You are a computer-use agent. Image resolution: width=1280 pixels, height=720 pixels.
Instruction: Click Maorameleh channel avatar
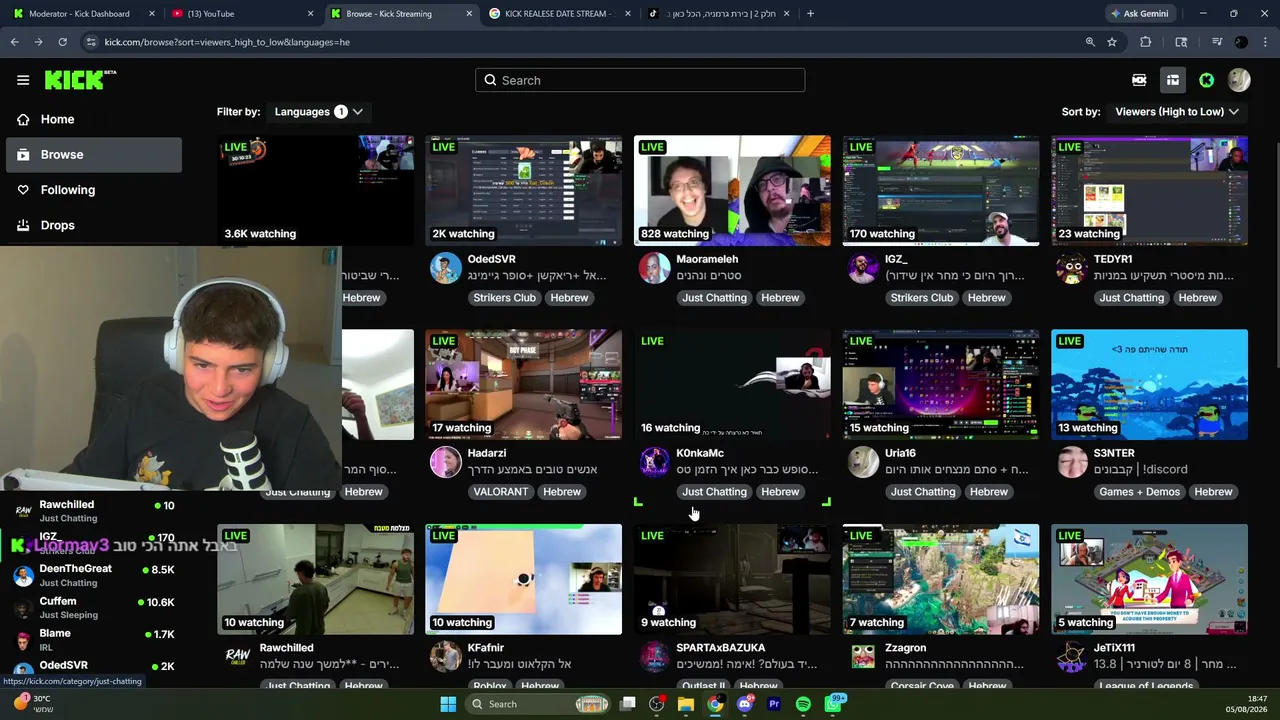click(654, 268)
